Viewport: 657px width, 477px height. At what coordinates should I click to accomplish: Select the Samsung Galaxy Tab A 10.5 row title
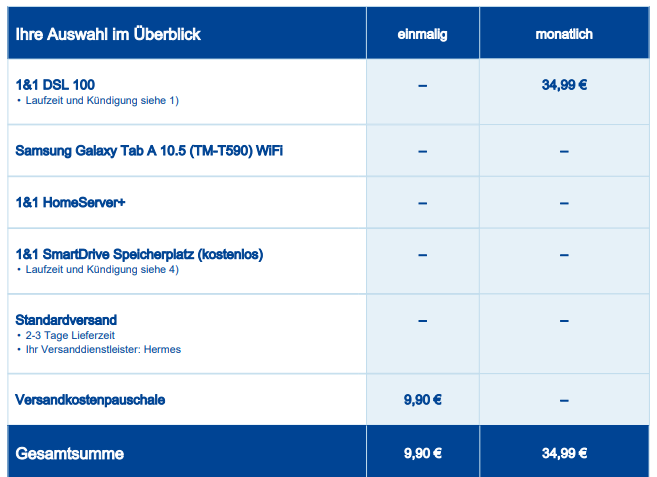coord(149,150)
